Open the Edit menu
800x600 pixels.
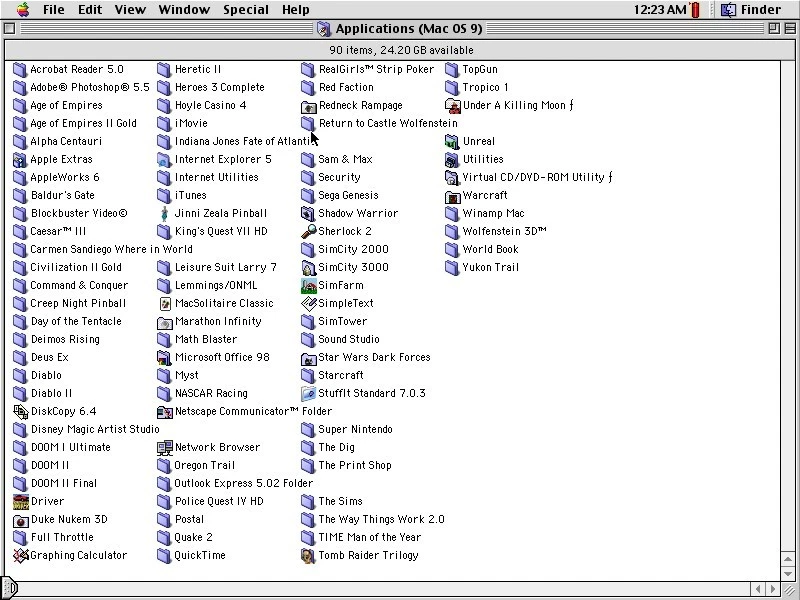click(90, 9)
